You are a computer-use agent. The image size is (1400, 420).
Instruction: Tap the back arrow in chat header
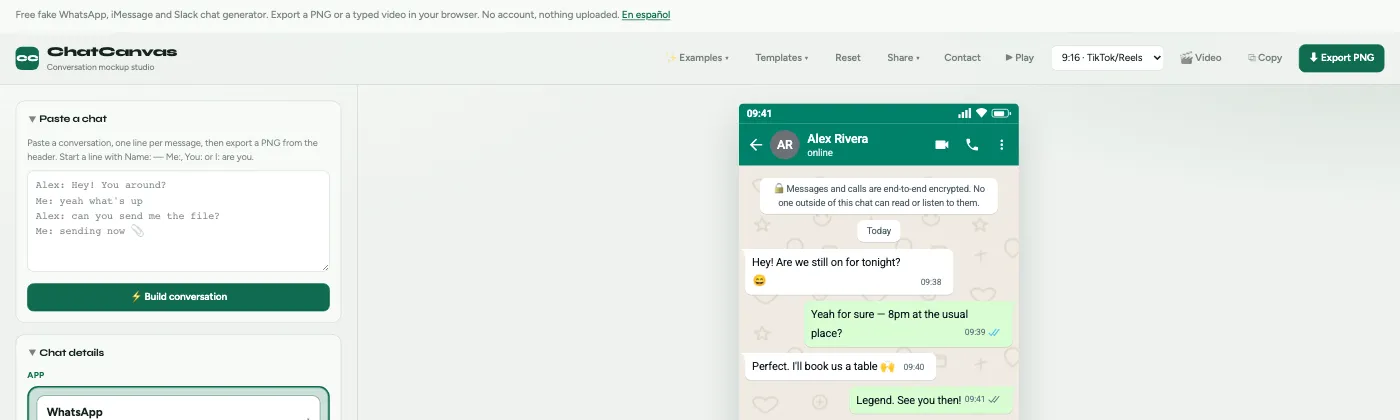[756, 145]
